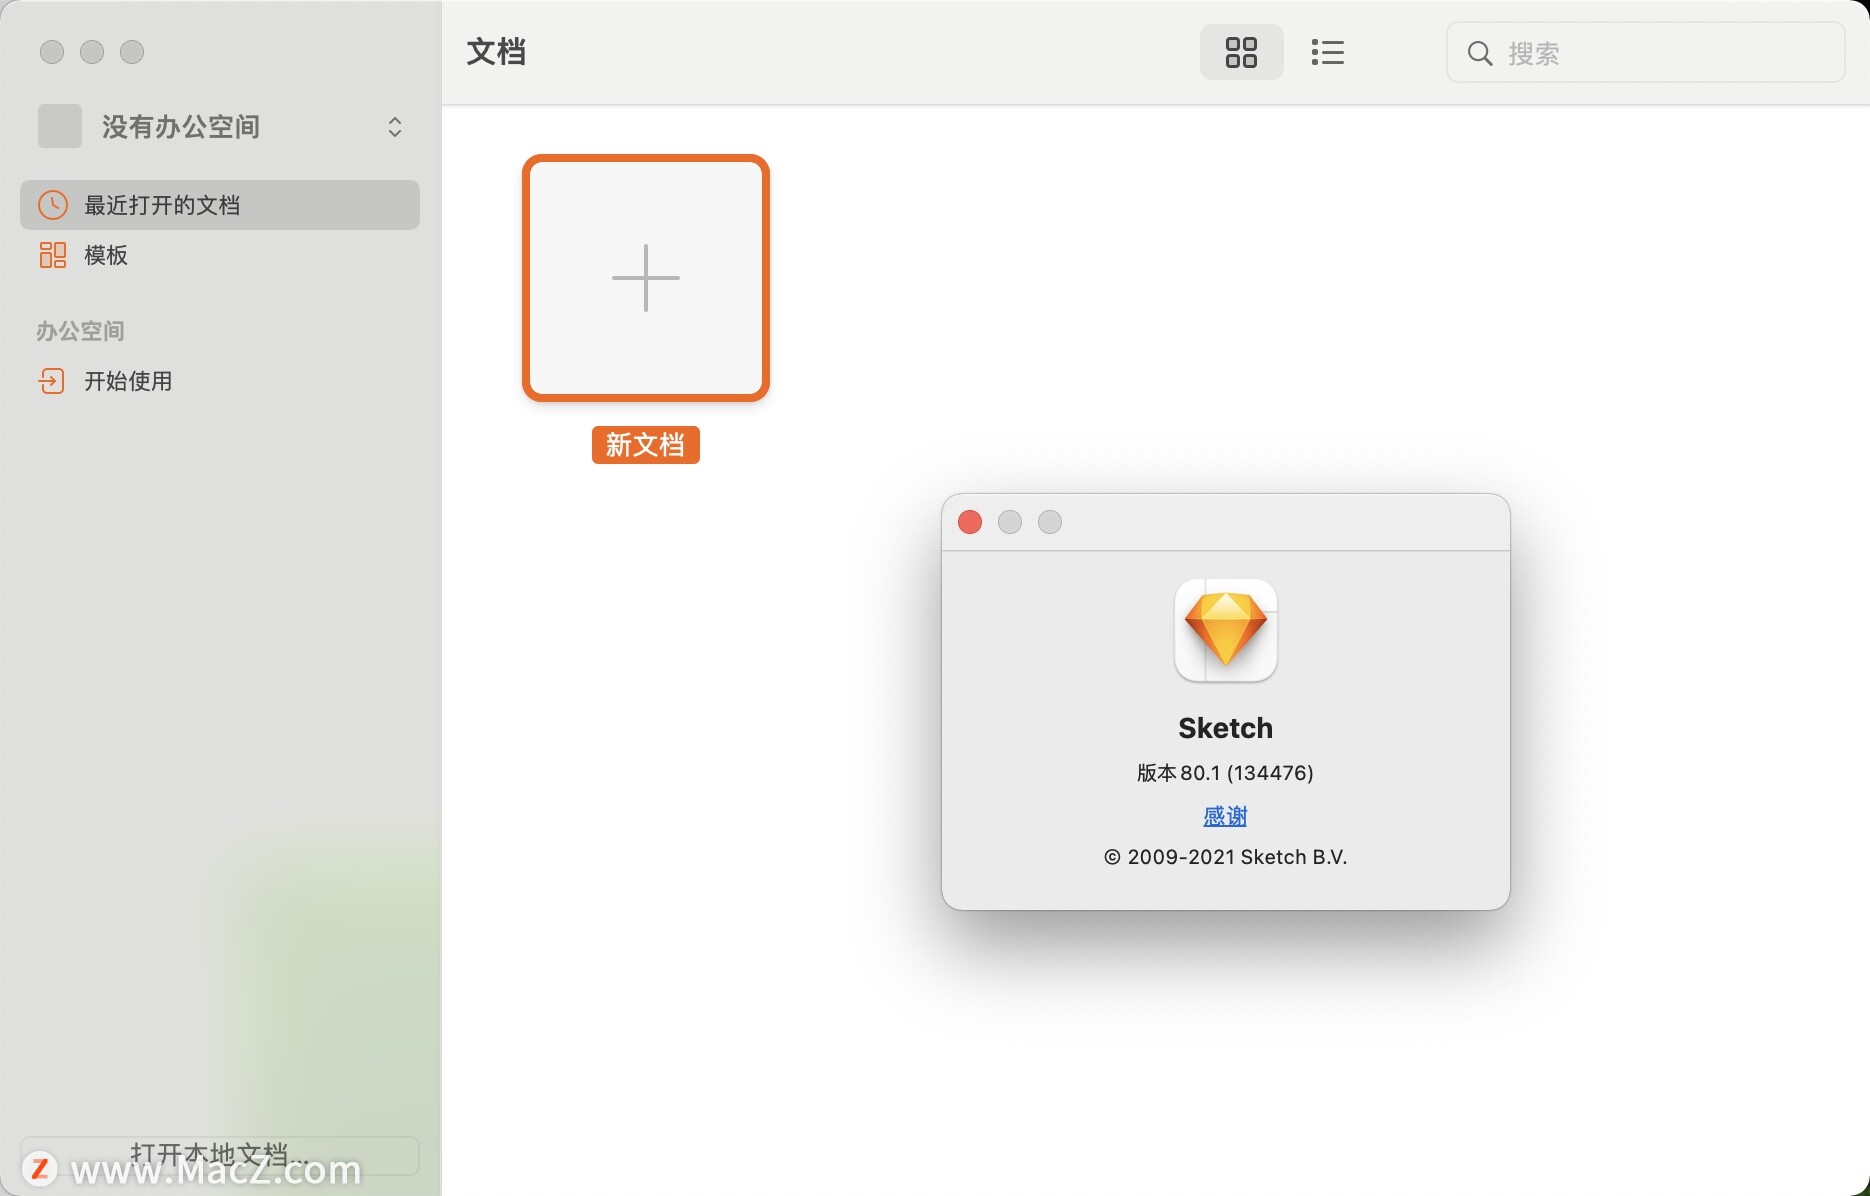Click the version text 版本 80.1
The height and width of the screenshot is (1196, 1870).
(1225, 773)
